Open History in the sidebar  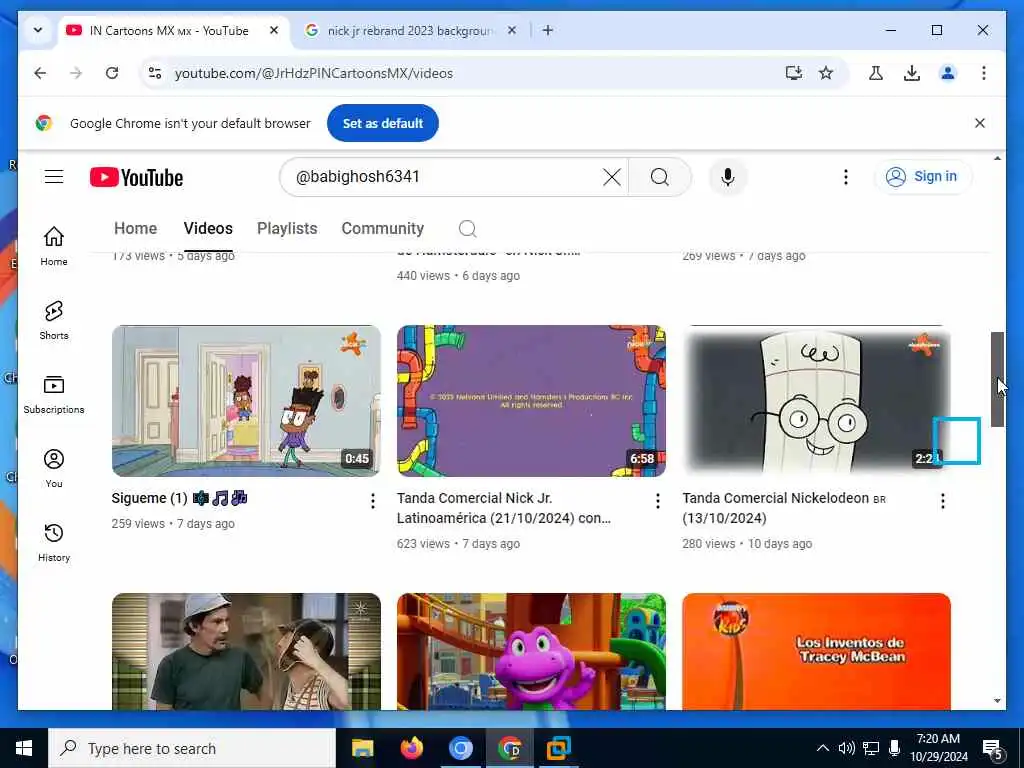(54, 543)
